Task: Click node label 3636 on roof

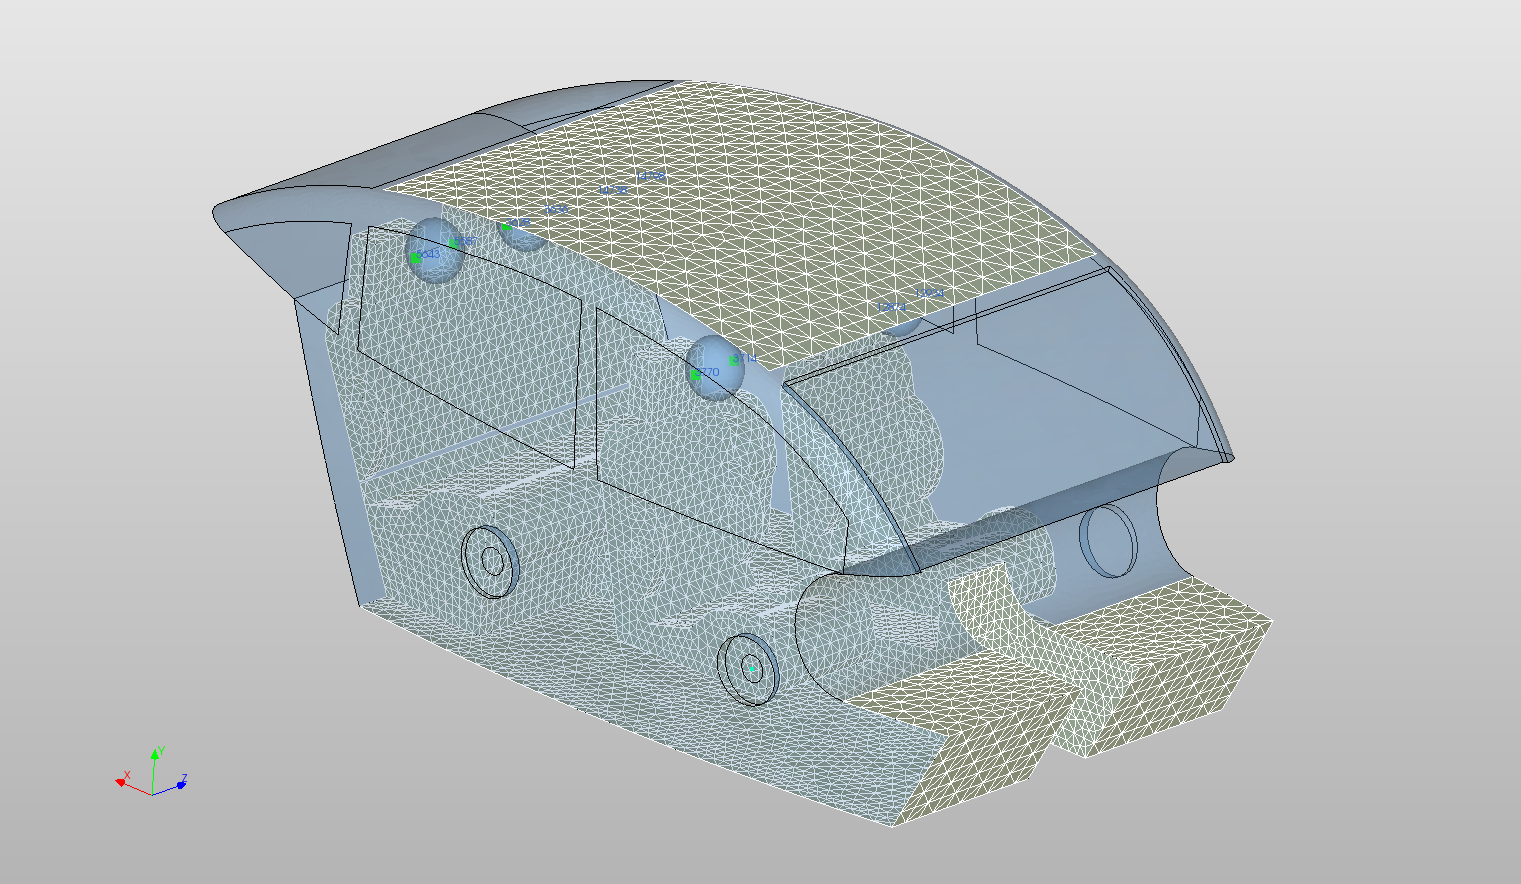Action: click(555, 210)
